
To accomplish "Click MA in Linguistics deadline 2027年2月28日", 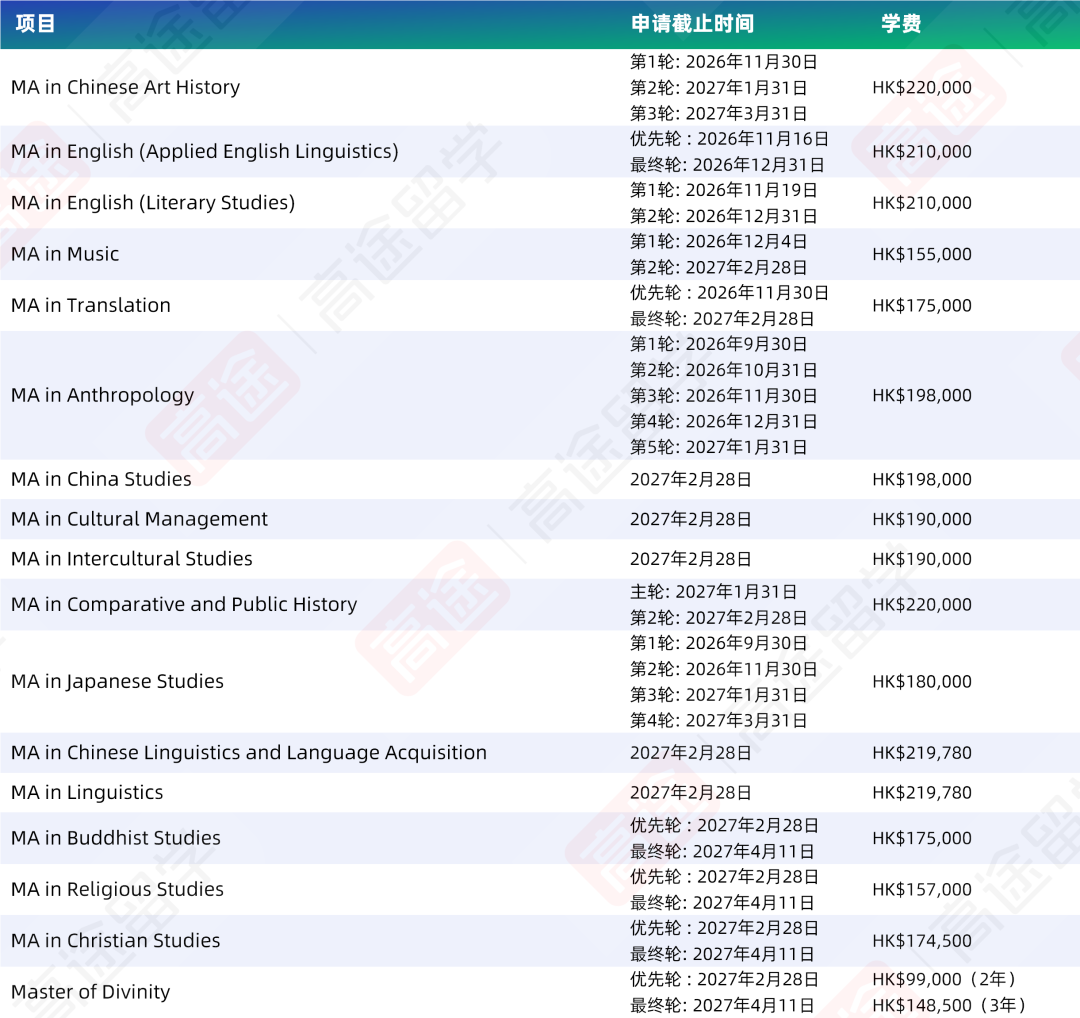I will [691, 793].
